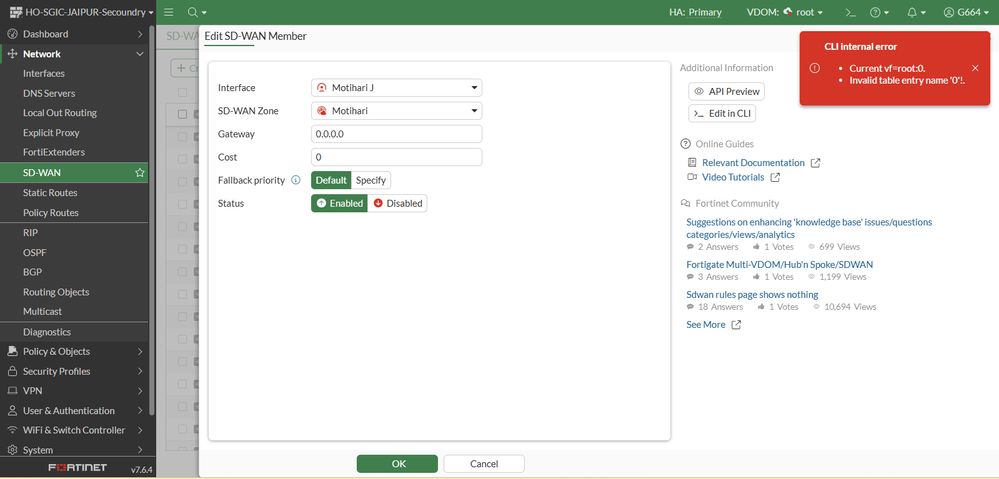This screenshot has height=479, width=999.
Task: Click the WiFi & Switch Controller icon
Action: pyautogui.click(x=12, y=431)
